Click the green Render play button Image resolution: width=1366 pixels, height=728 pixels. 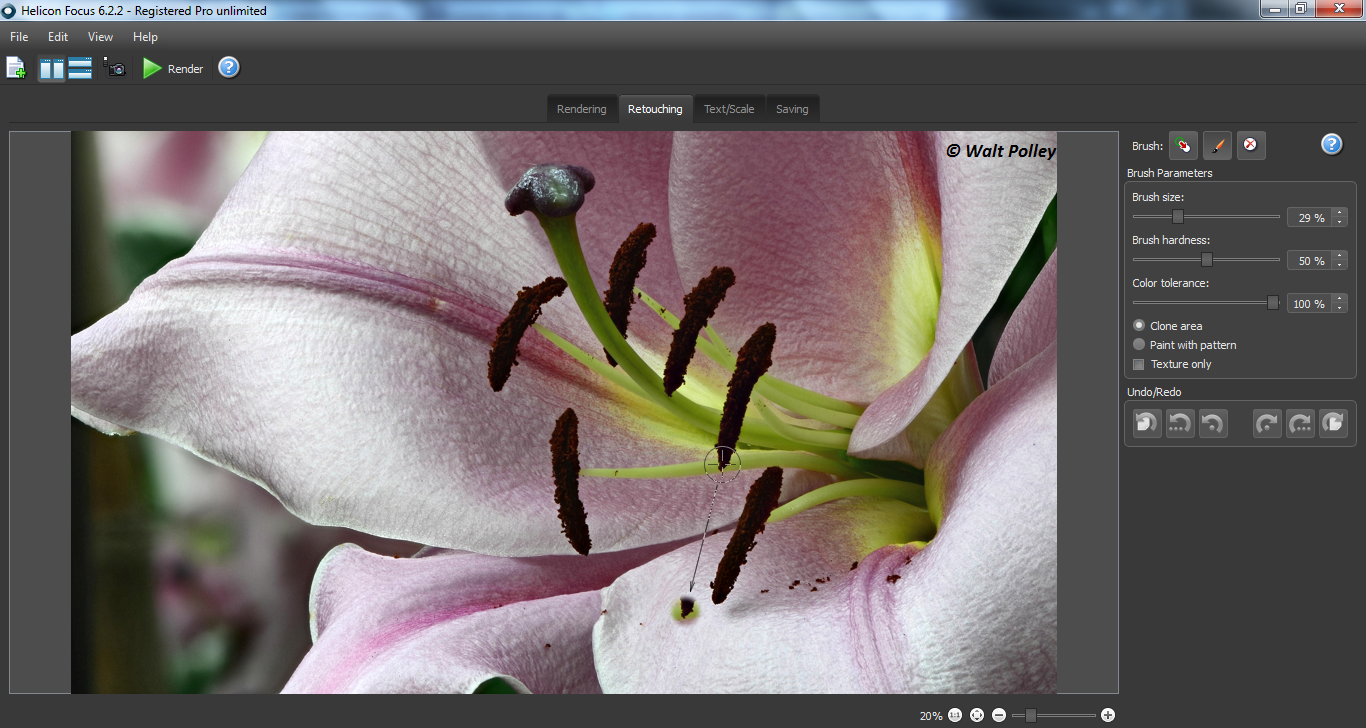(x=152, y=68)
